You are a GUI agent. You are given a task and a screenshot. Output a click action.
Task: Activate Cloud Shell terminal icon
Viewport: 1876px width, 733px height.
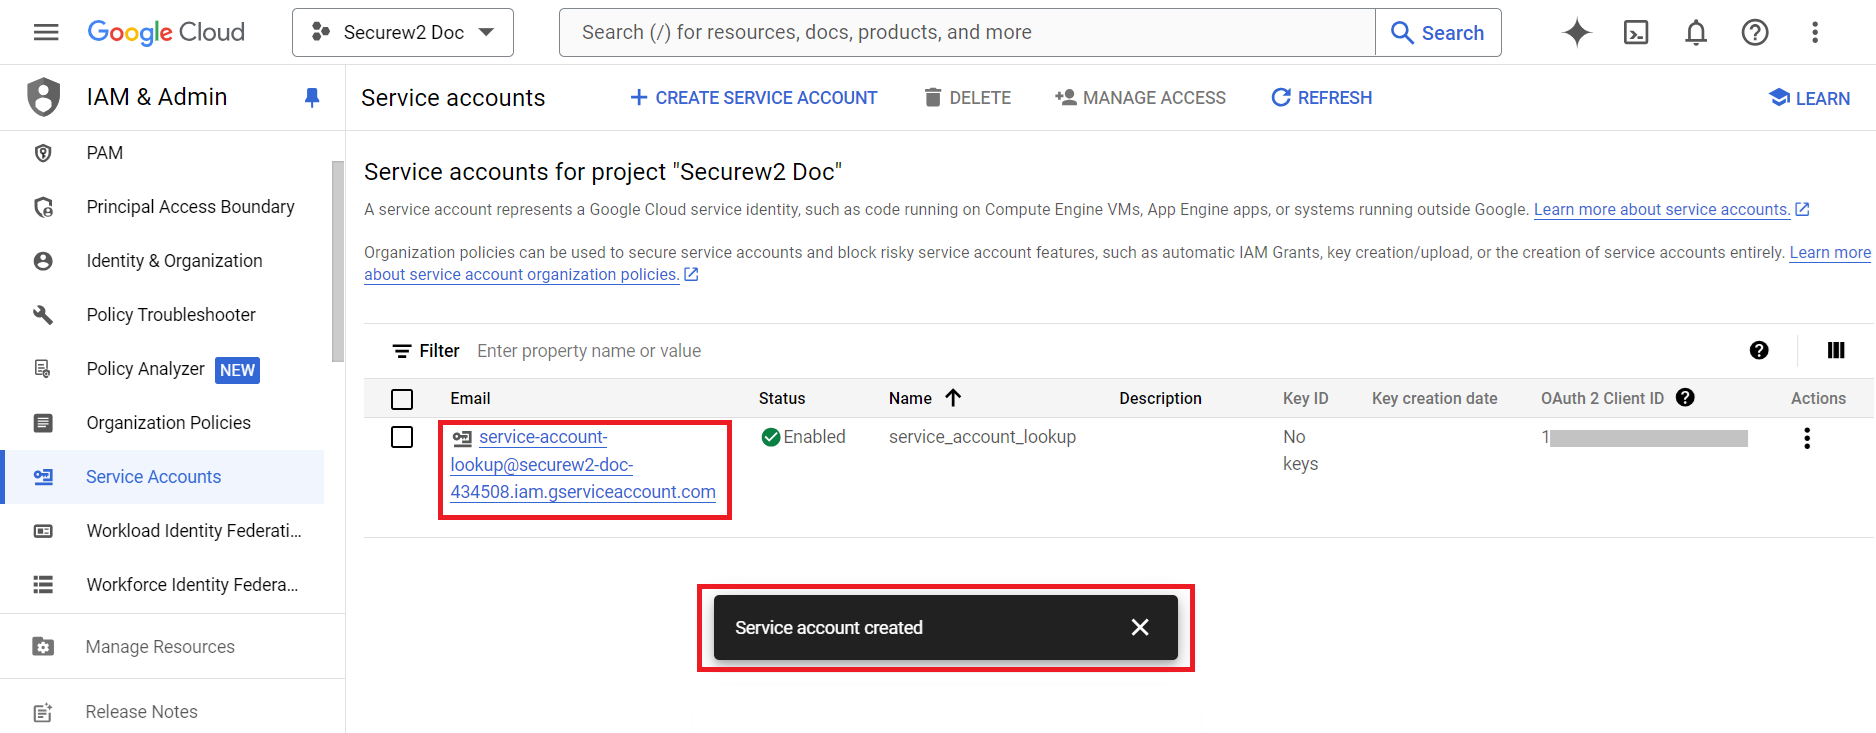click(x=1636, y=33)
